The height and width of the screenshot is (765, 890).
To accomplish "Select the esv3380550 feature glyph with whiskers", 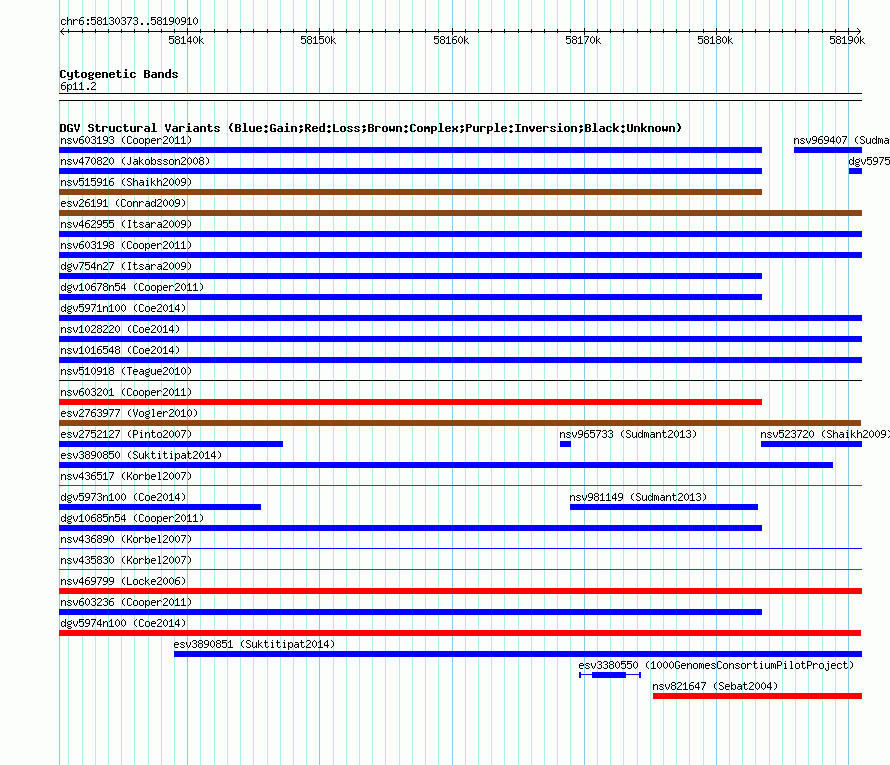I will (610, 675).
